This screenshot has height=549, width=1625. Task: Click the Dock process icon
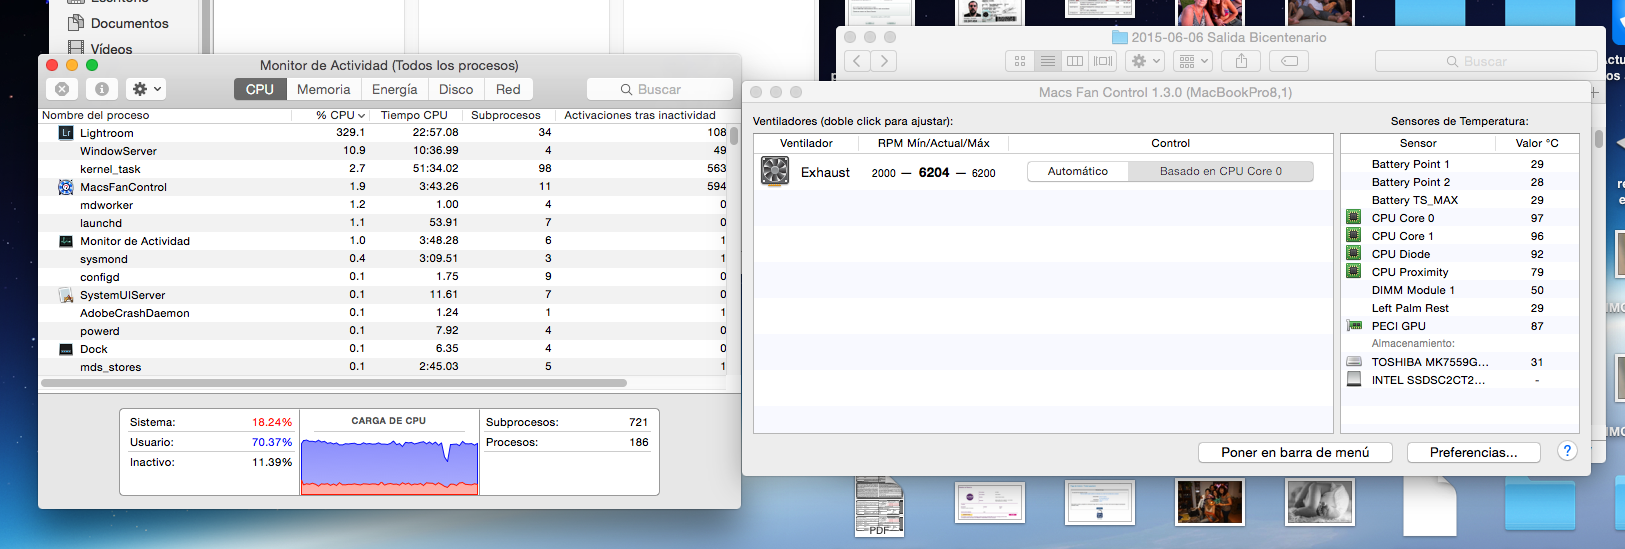66,349
